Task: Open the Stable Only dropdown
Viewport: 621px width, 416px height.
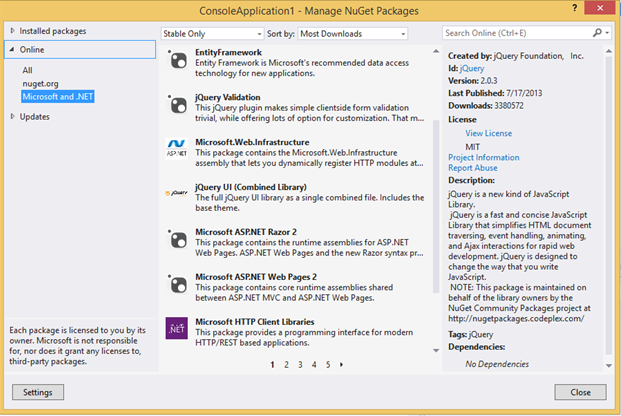Action: [212, 34]
